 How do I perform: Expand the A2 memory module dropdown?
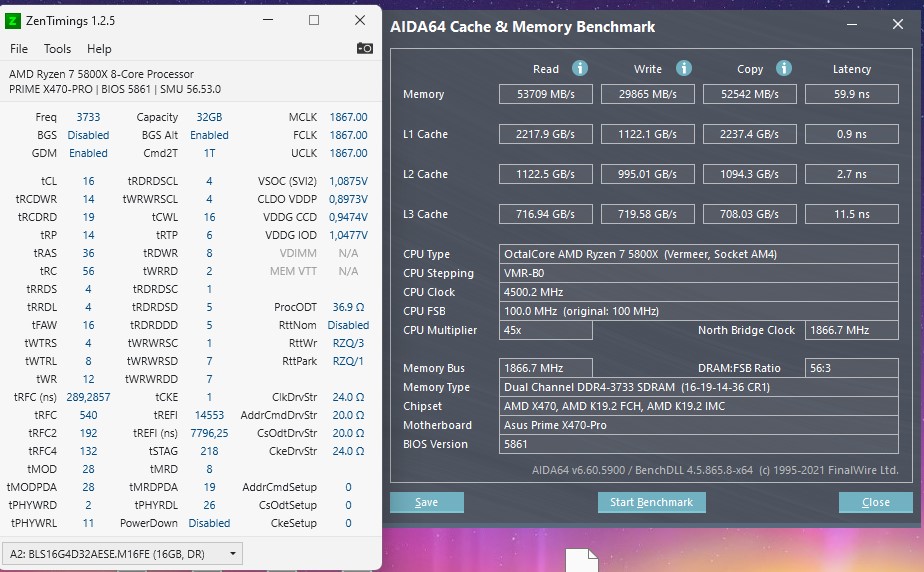[x=122, y=554]
